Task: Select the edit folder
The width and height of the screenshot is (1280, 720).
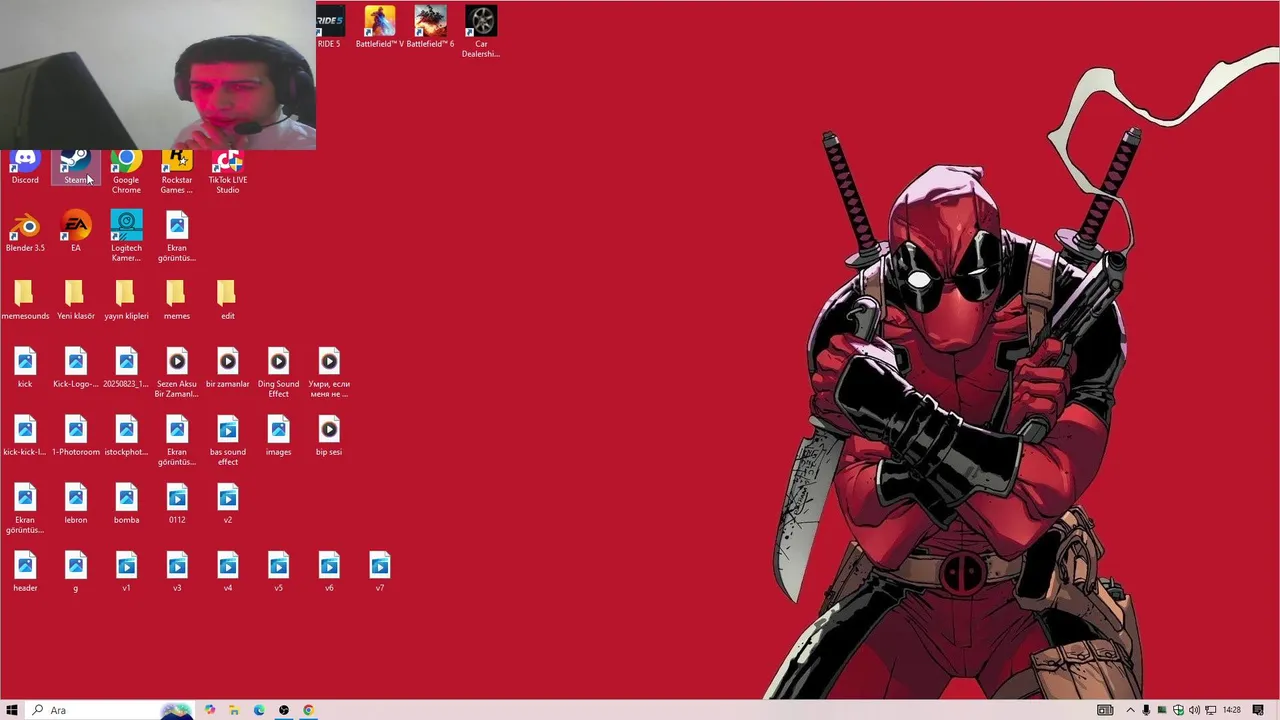Action: coord(228,300)
